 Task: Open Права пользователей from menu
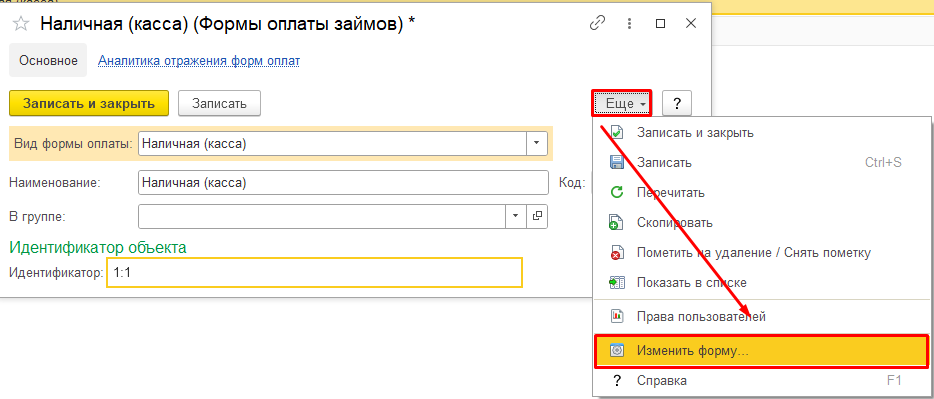coord(762,316)
